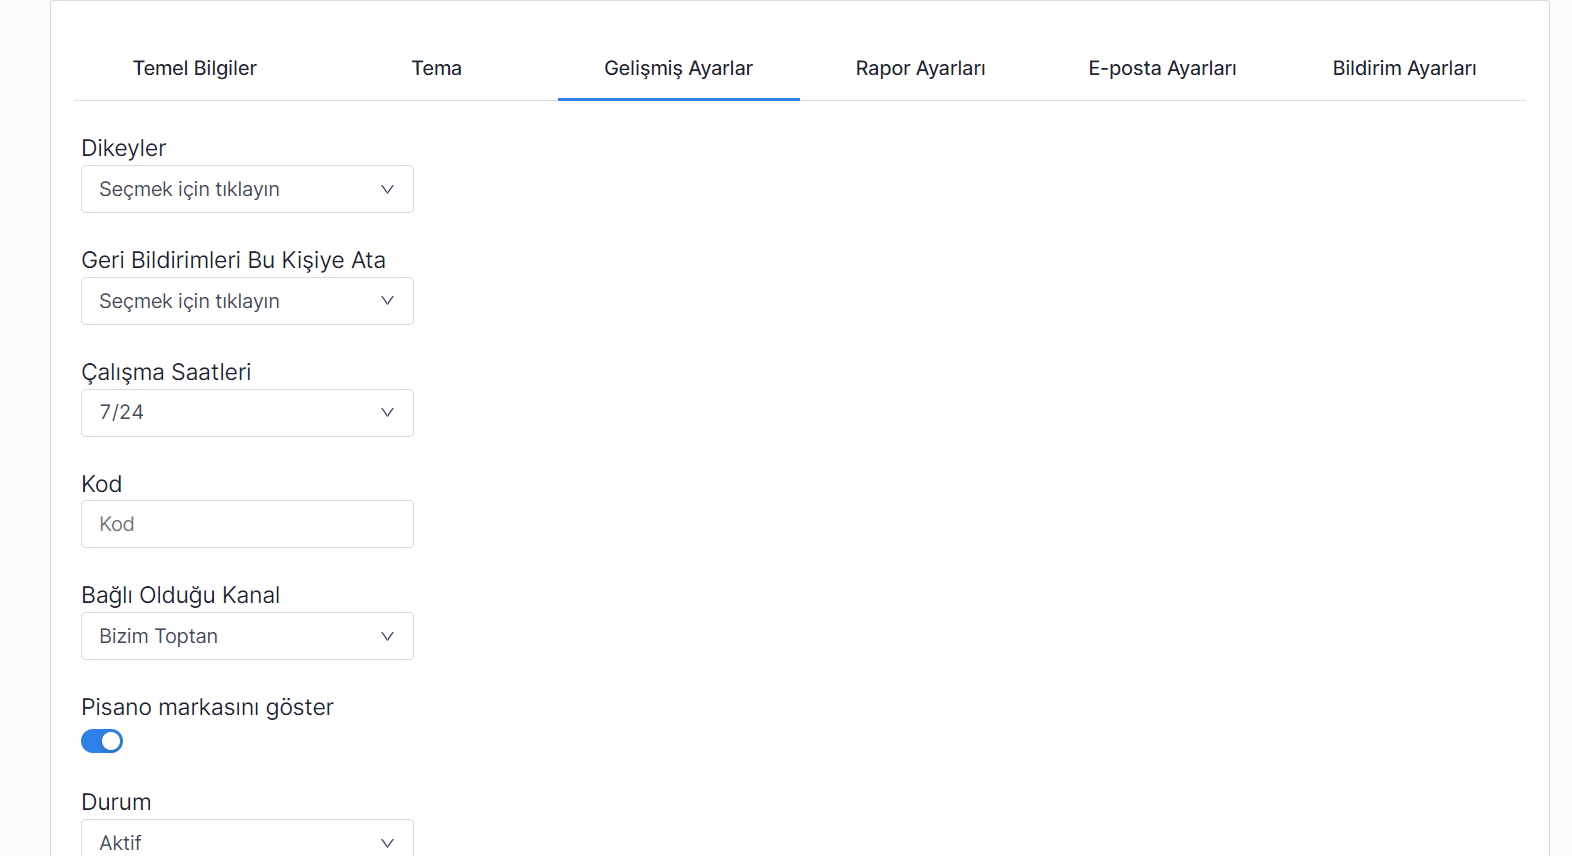1572x856 pixels.
Task: Open the Dikeyler selection dropdown
Action: 230,190
